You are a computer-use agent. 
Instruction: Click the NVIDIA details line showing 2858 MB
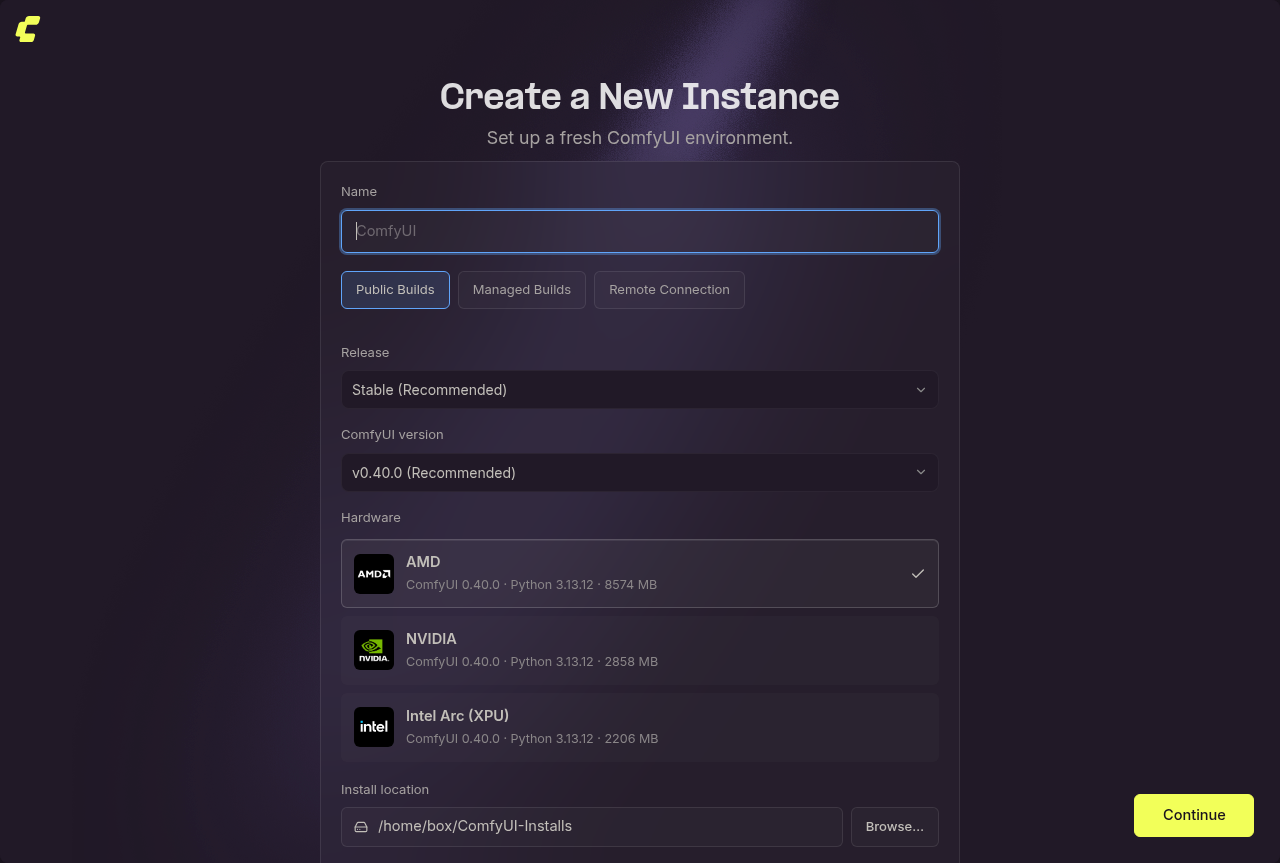532,662
